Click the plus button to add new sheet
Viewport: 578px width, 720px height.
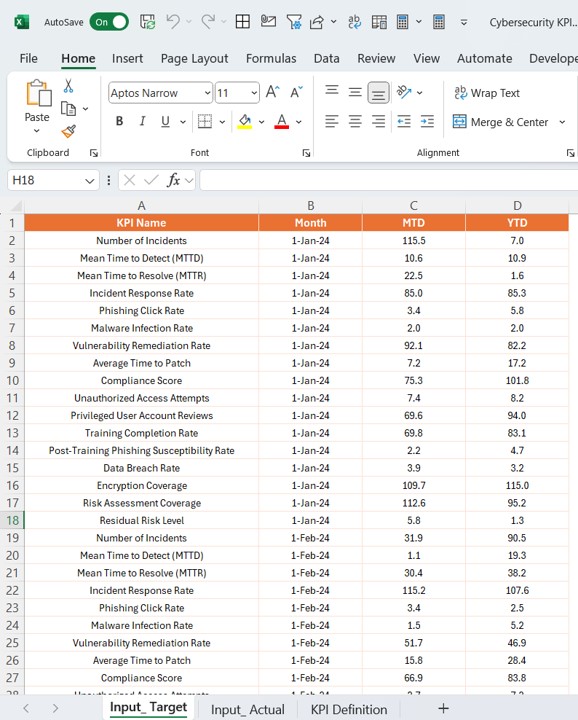point(443,709)
